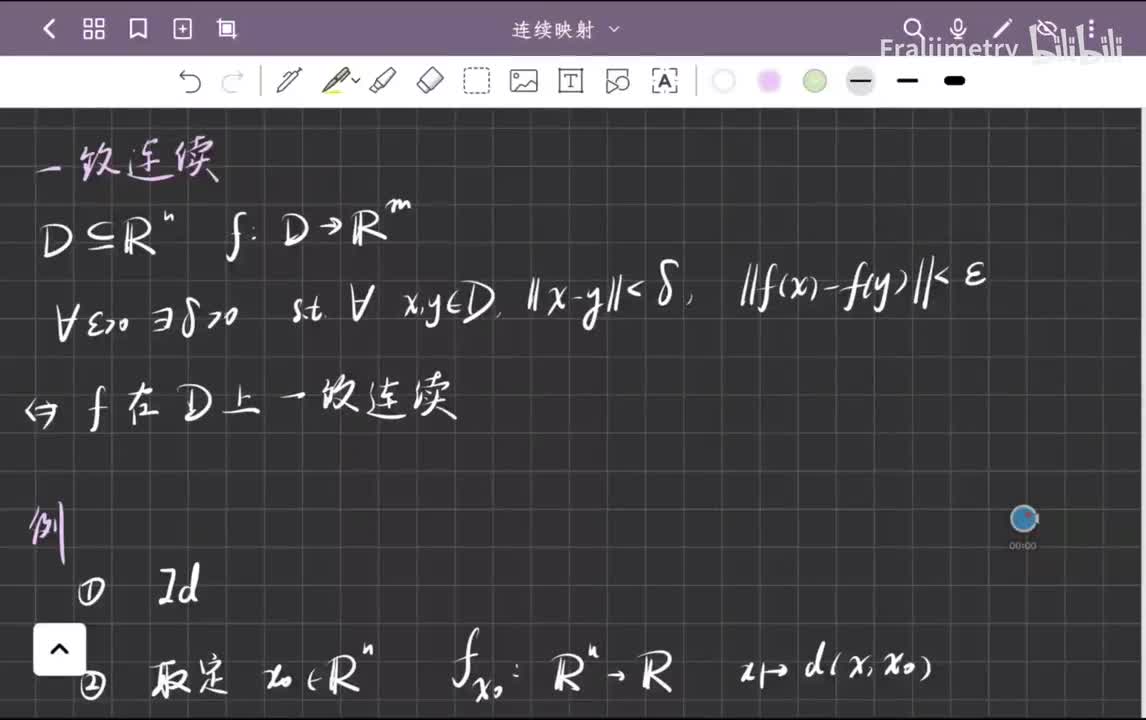Undo the last stroke
1146x720 pixels.
coord(190,81)
